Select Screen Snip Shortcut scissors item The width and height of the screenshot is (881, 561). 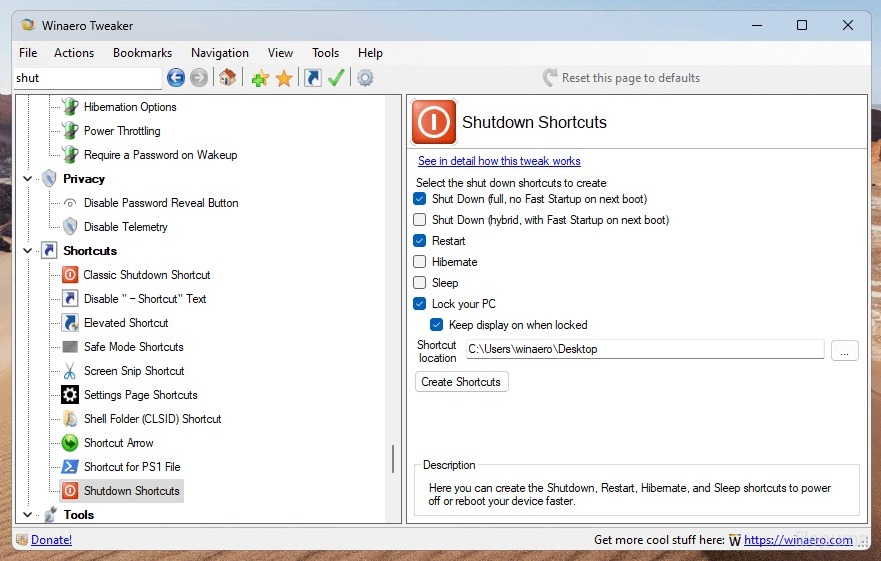(x=133, y=371)
